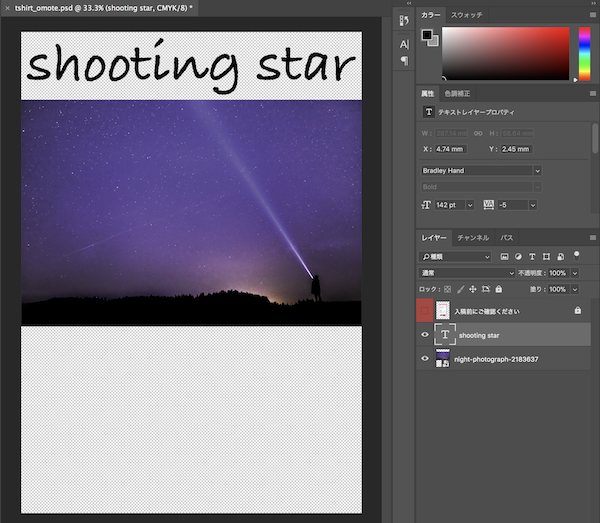Viewport: 600px width, 523px height.
Task: Open the Paragraph panel icon
Action: pyautogui.click(x=404, y=61)
